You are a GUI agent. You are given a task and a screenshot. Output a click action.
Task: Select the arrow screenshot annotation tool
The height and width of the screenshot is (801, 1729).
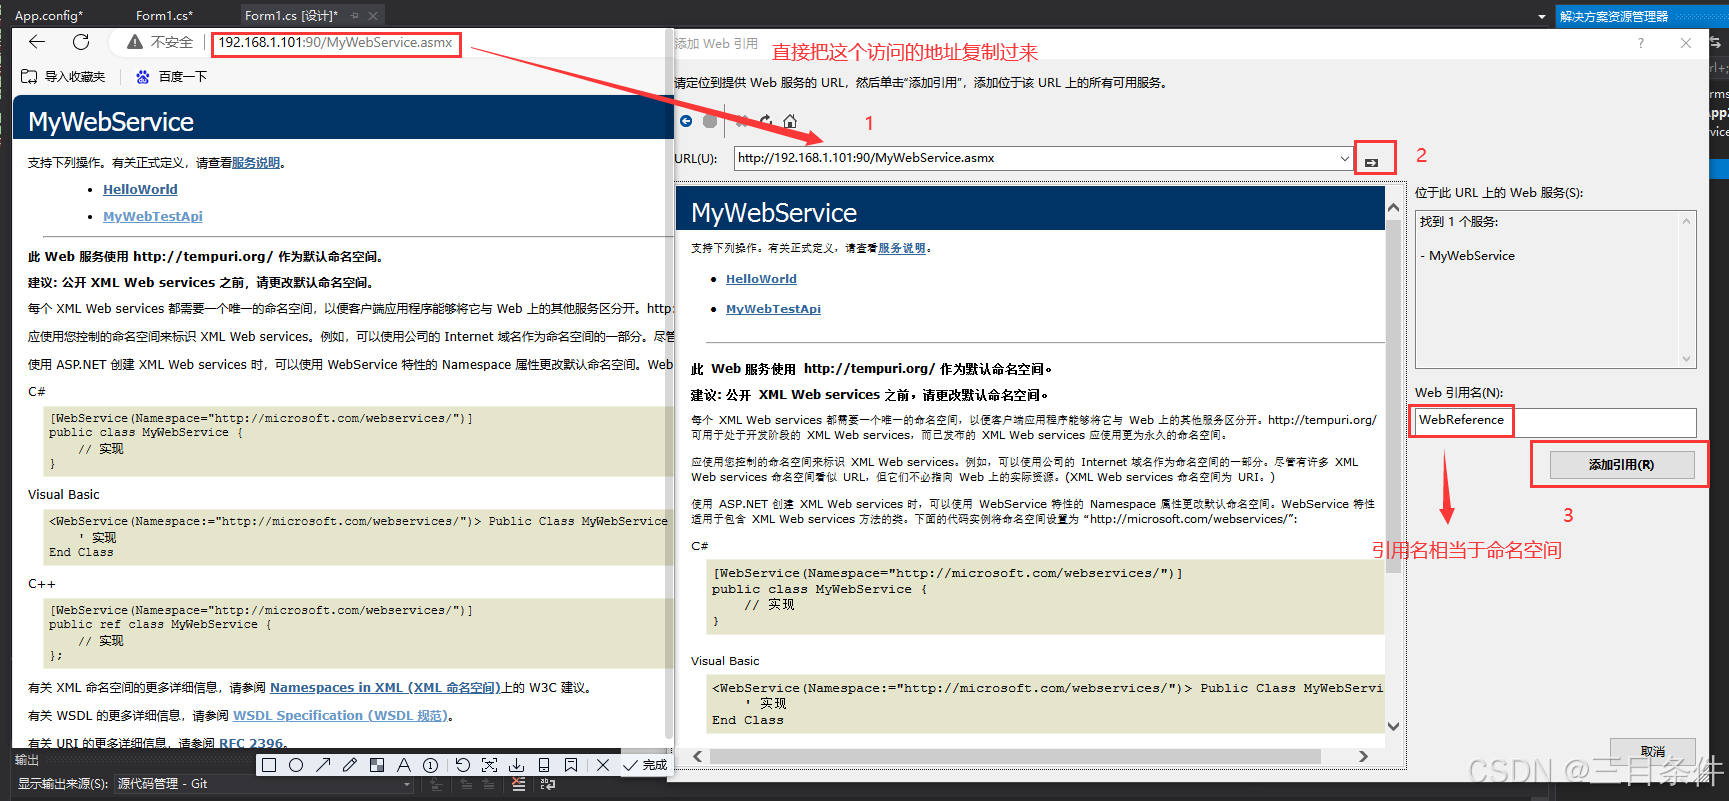pos(323,765)
